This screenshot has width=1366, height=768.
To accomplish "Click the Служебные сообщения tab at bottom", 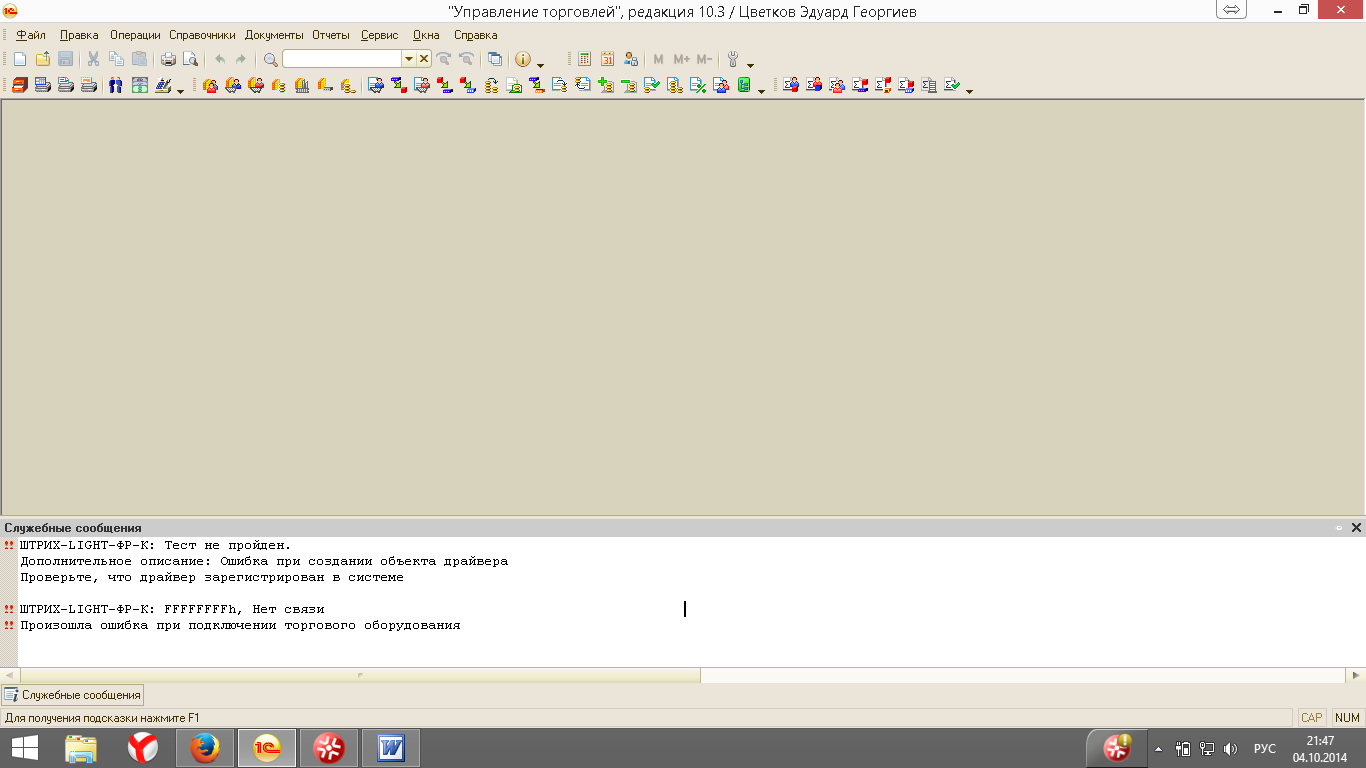I will pyautogui.click(x=73, y=694).
